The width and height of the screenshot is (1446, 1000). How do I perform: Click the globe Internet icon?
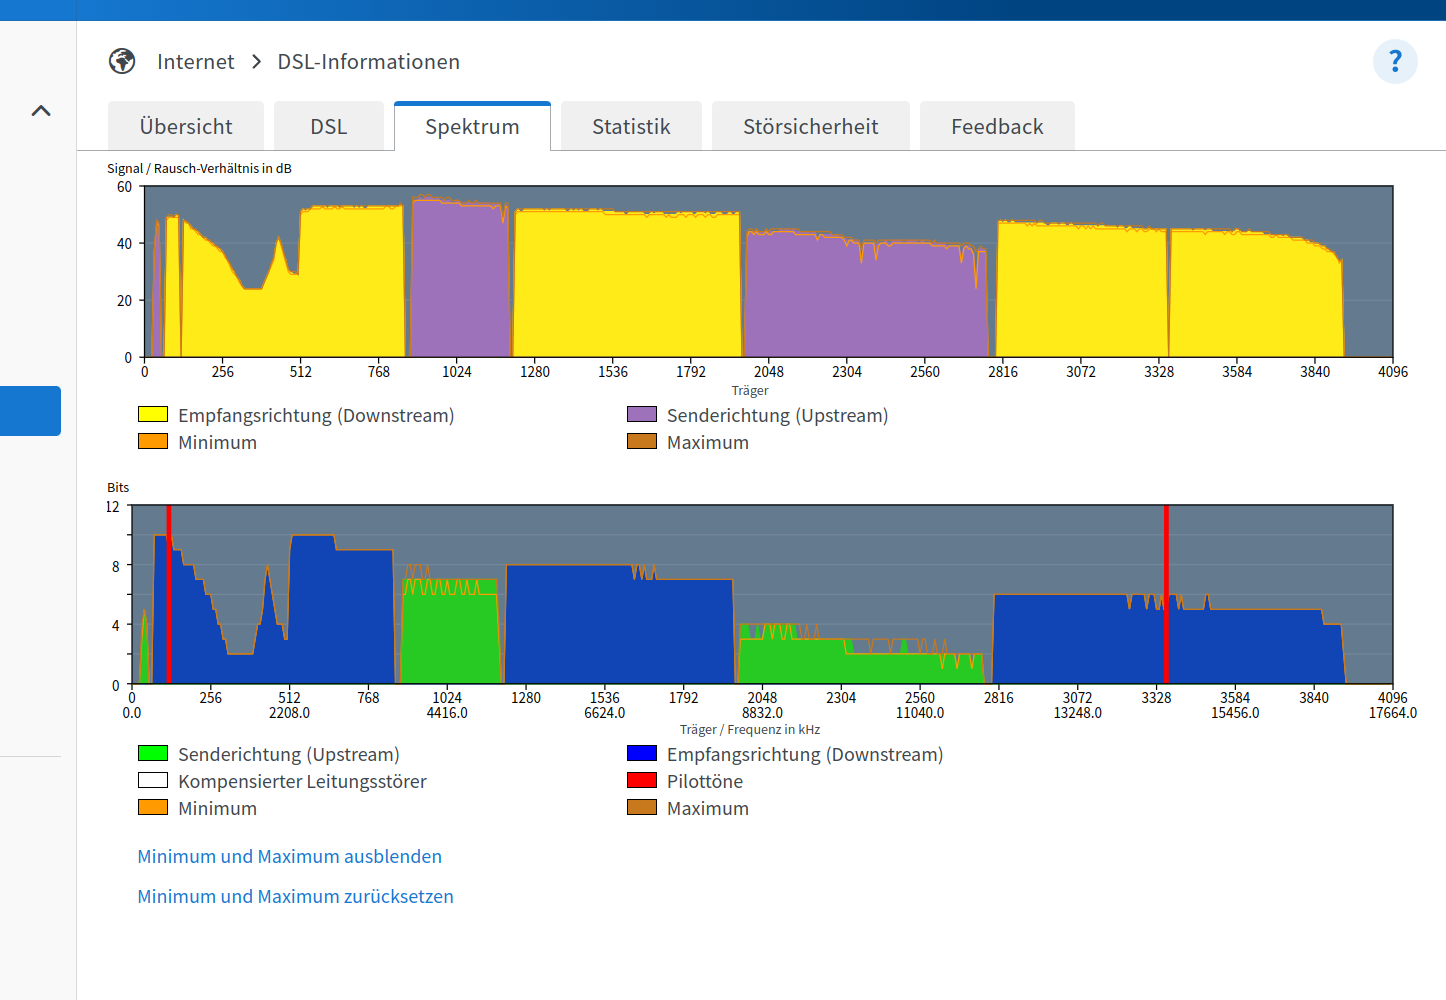click(x=122, y=61)
